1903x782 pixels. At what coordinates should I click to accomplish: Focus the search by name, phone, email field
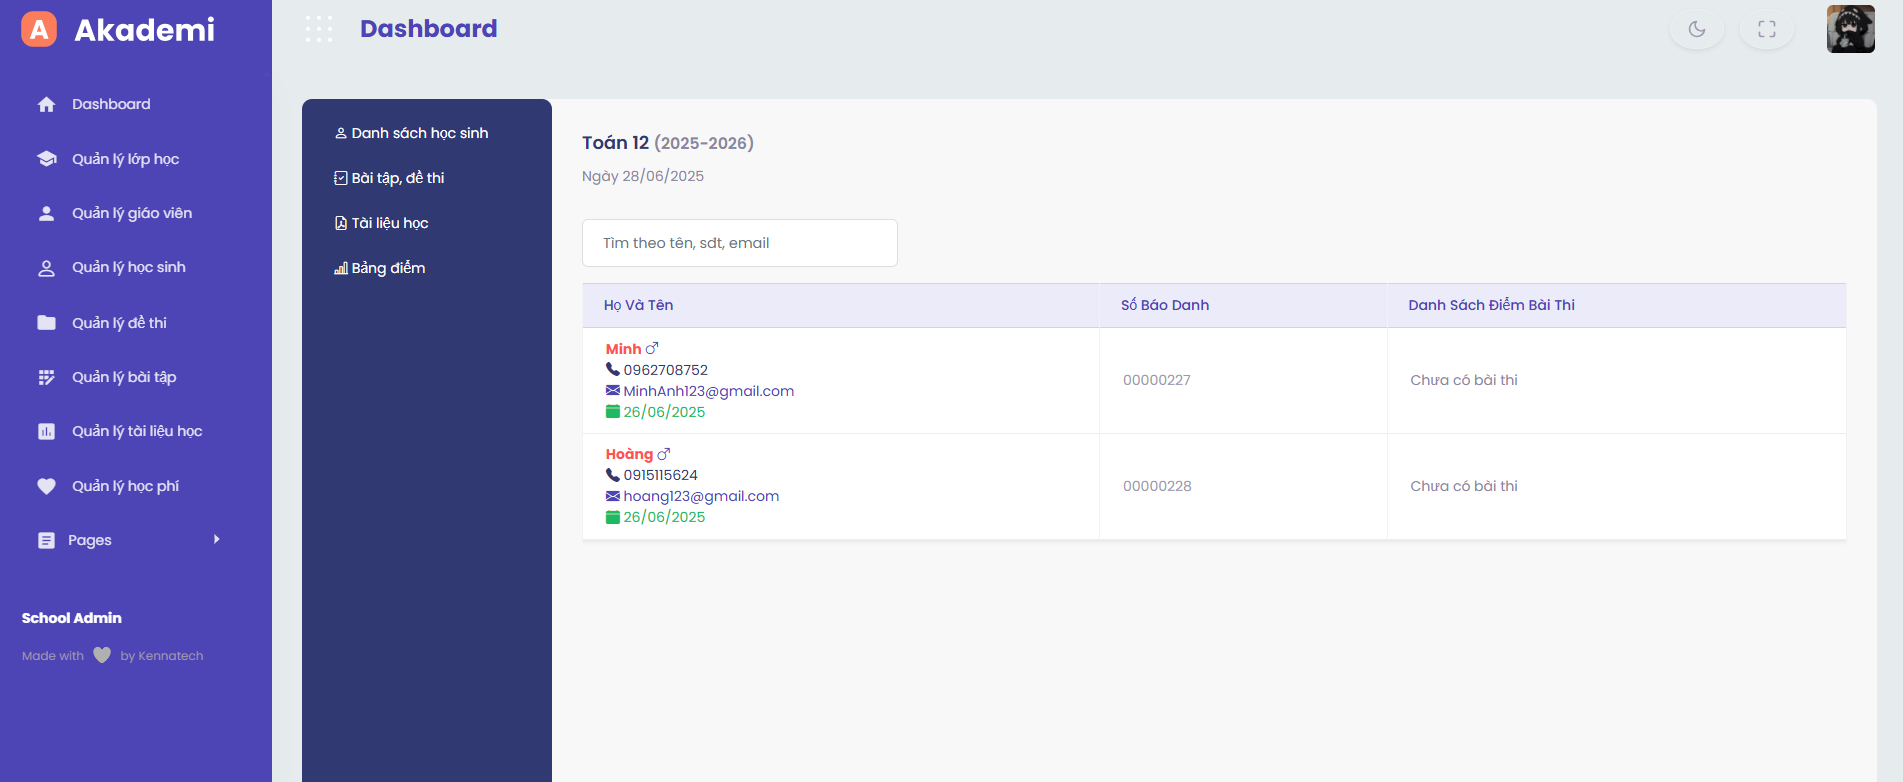(739, 243)
